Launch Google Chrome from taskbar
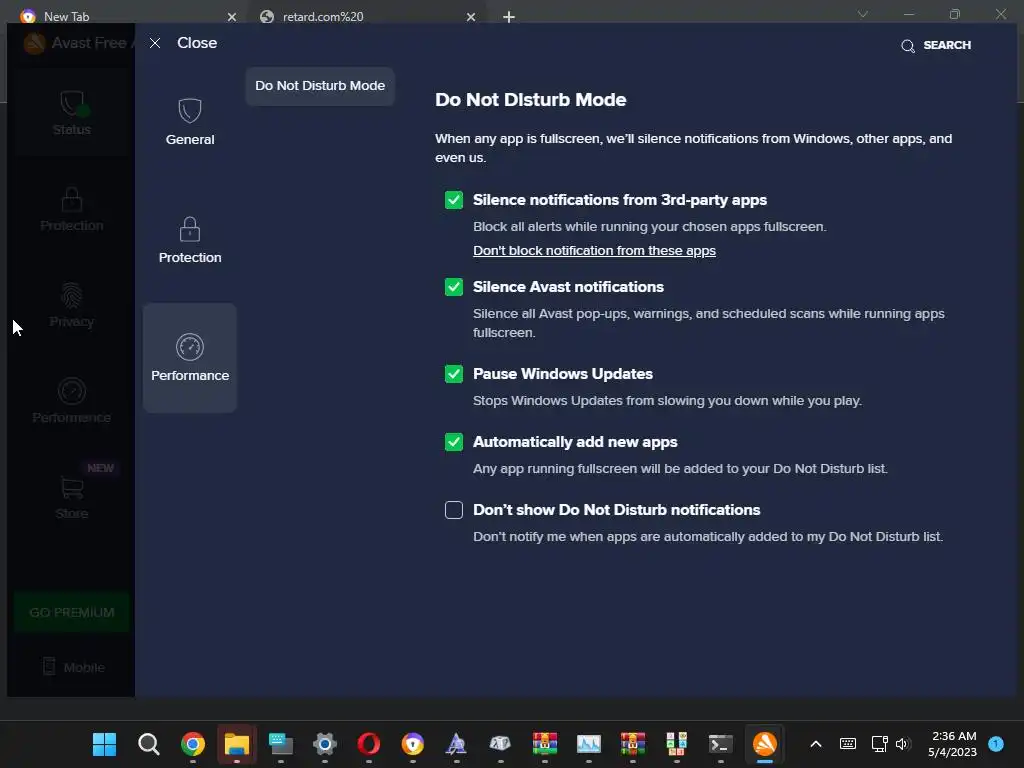The height and width of the screenshot is (768, 1024). pos(193,744)
